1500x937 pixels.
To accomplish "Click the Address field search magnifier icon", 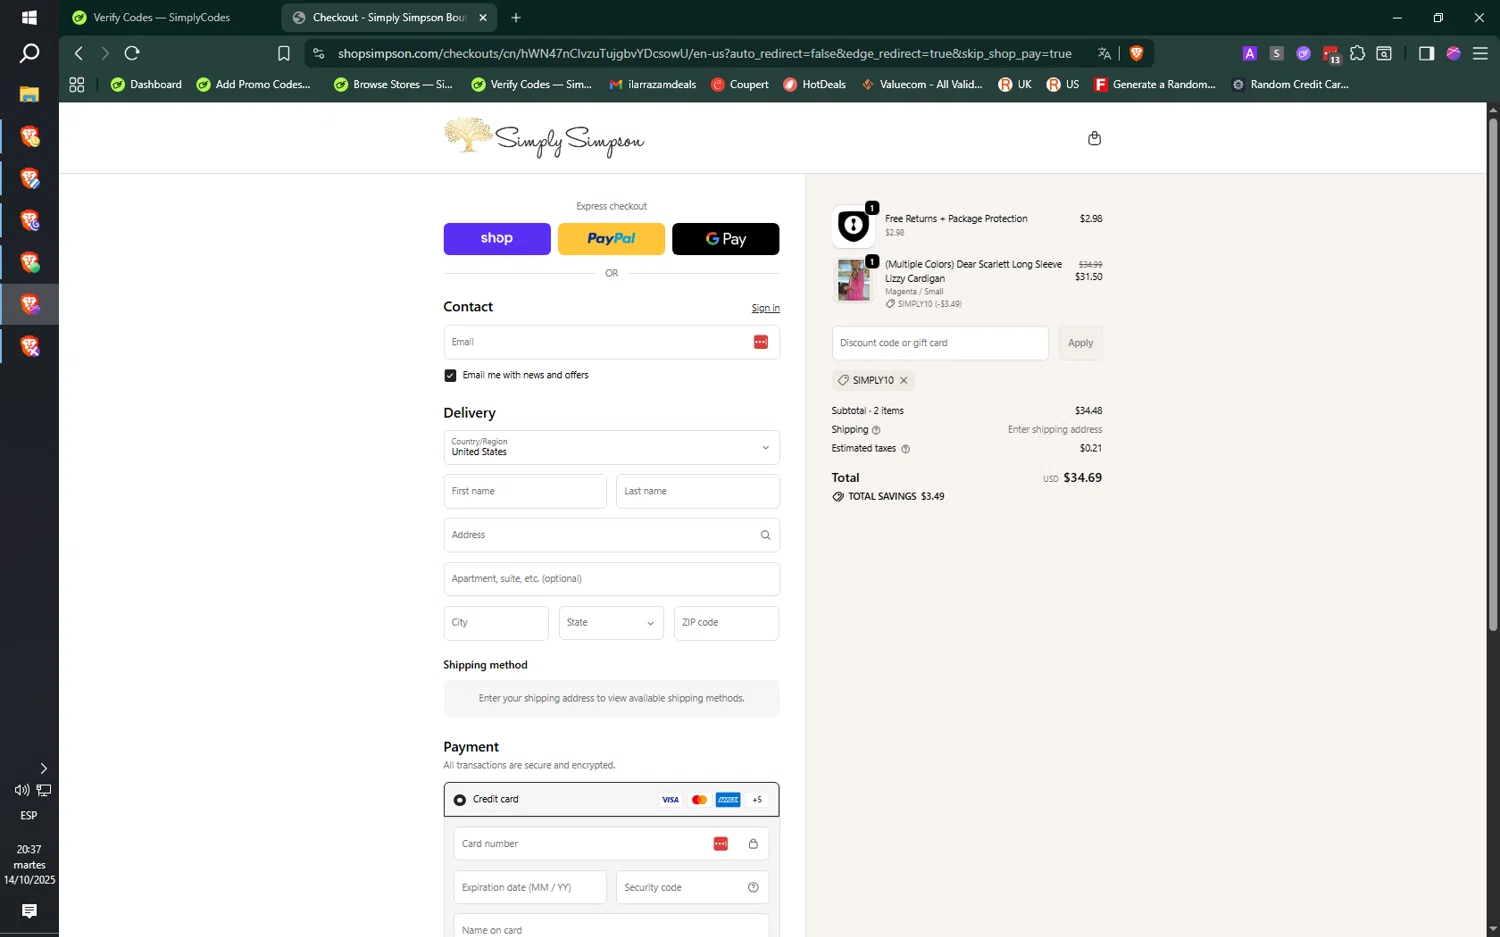I will [x=765, y=535].
